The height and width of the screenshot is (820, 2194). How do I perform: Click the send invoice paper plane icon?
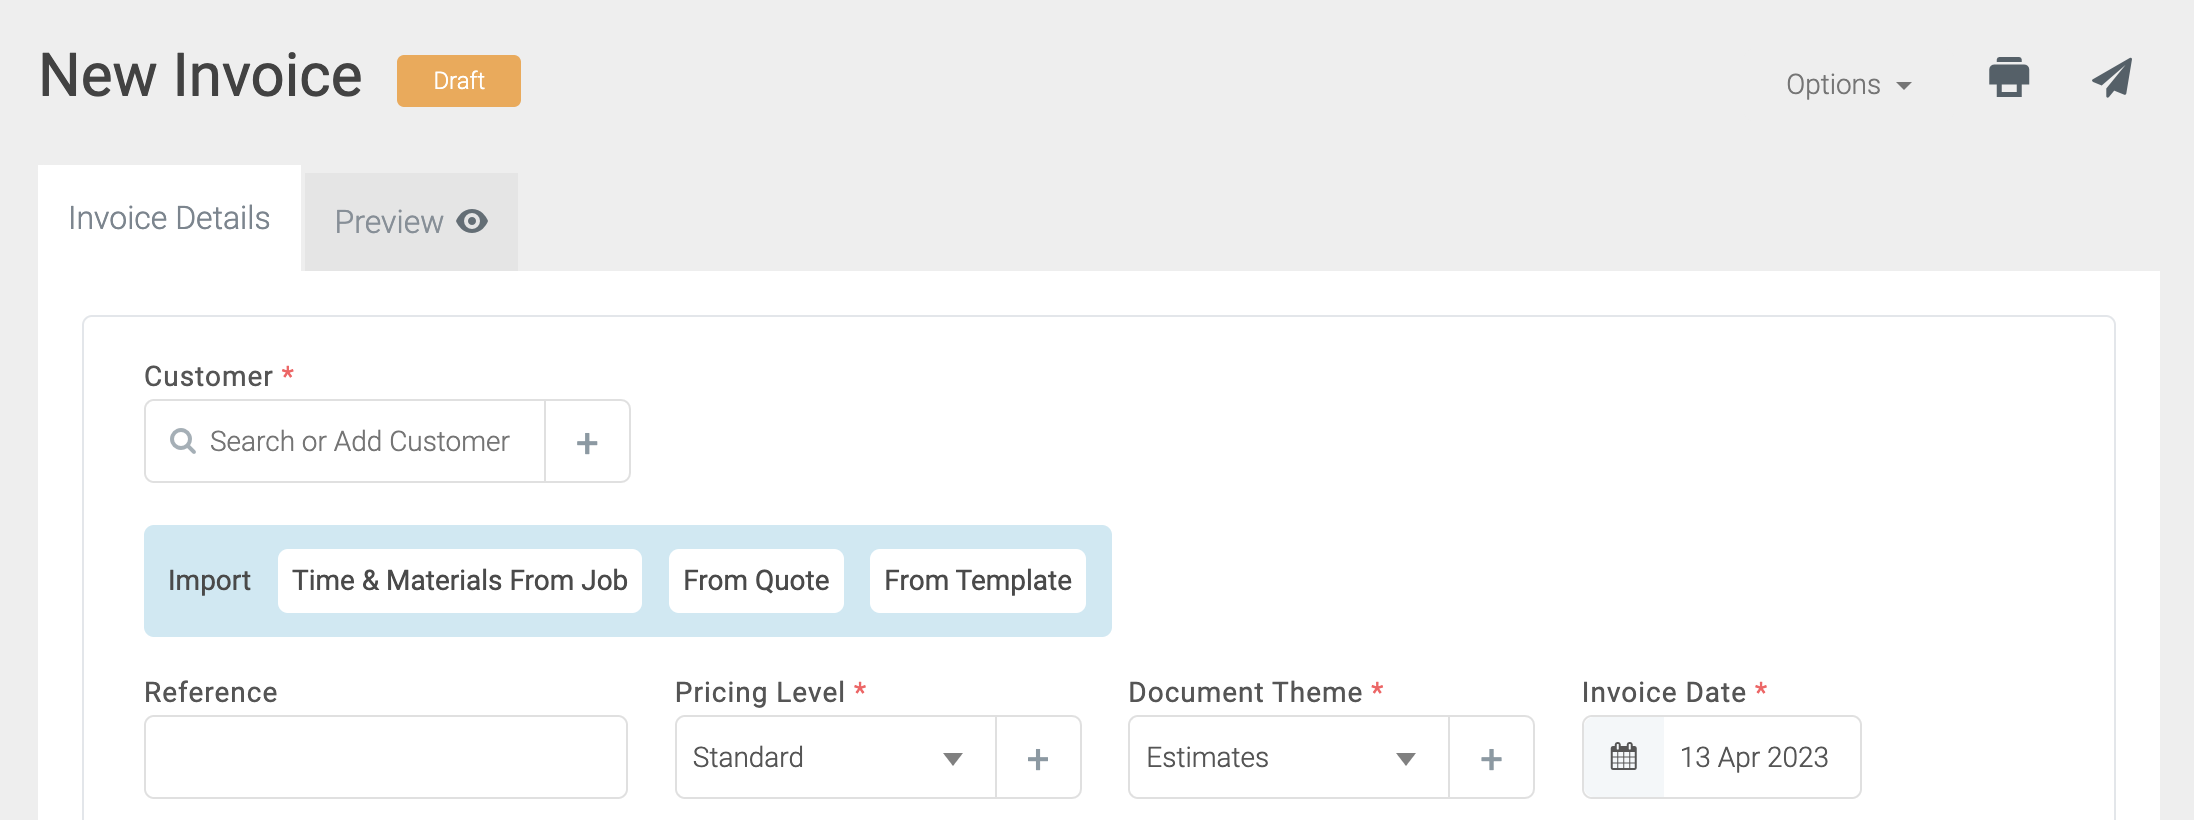pos(2112,78)
